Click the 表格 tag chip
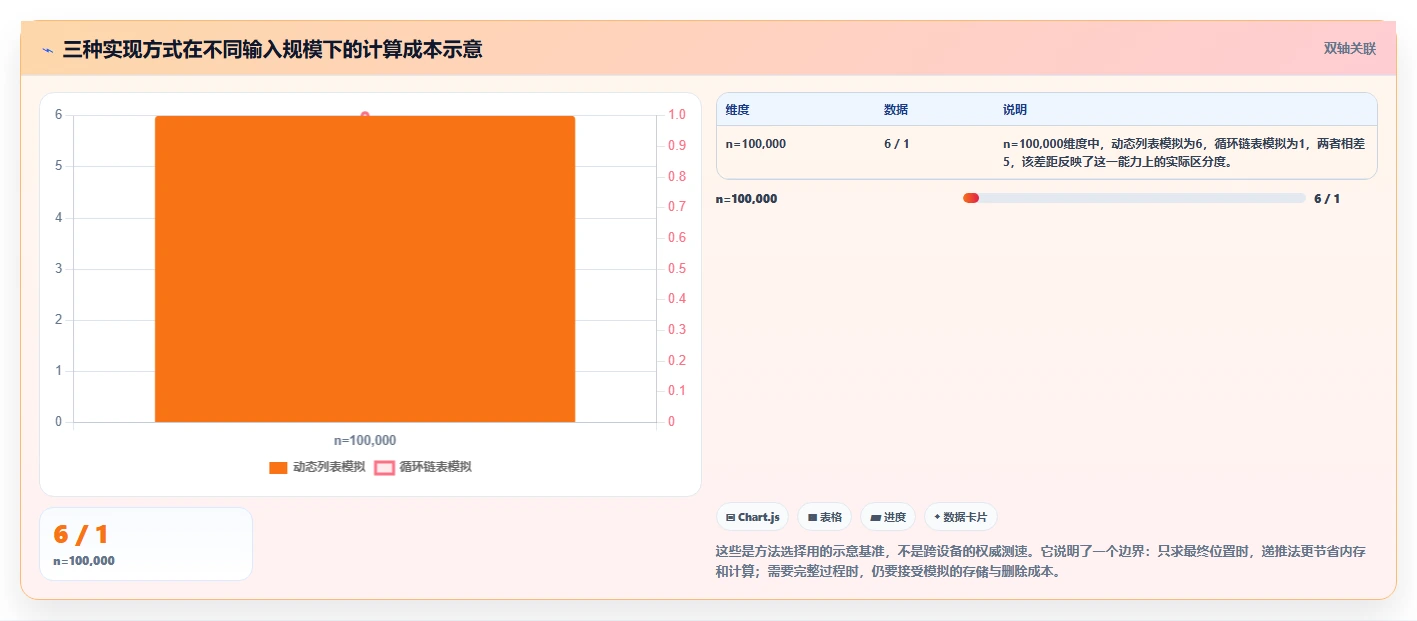 pyautogui.click(x=824, y=517)
